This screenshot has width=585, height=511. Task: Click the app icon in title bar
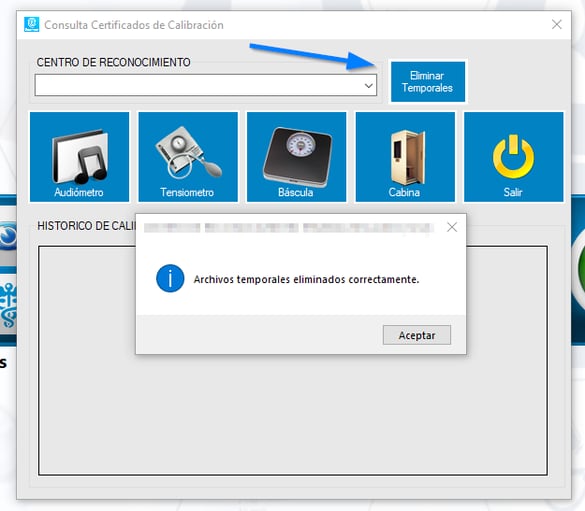tap(31, 25)
